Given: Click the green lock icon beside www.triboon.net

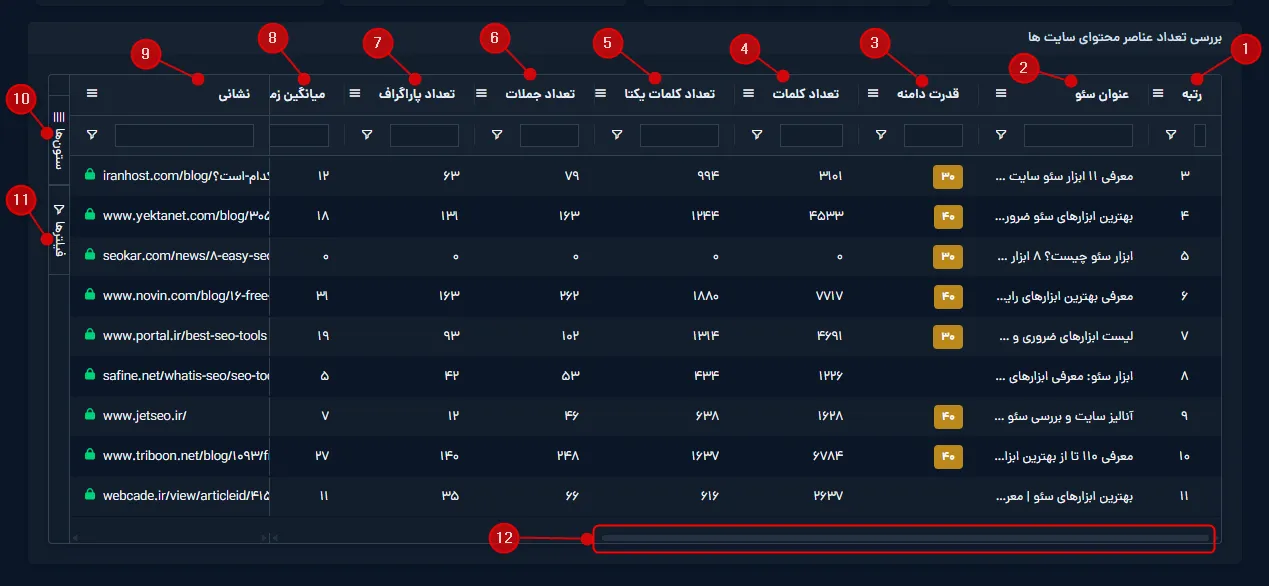Looking at the screenshot, I should pos(90,455).
